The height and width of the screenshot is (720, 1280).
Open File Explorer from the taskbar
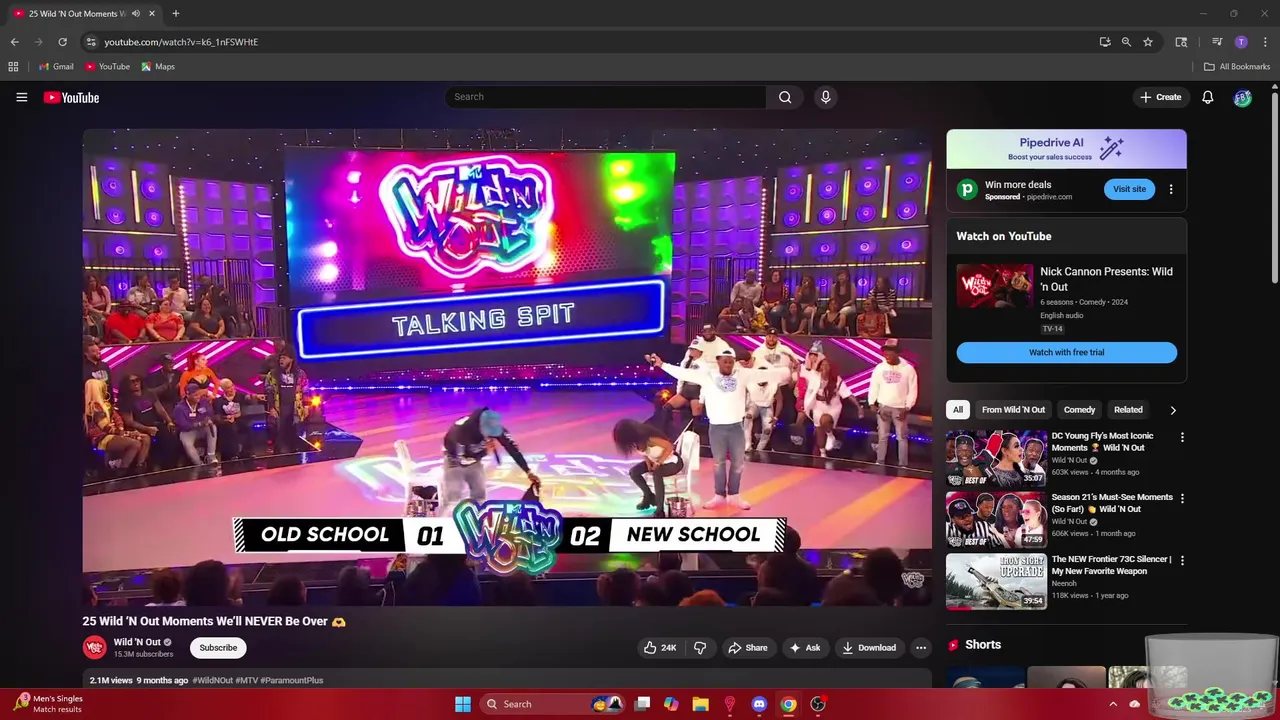click(700, 704)
